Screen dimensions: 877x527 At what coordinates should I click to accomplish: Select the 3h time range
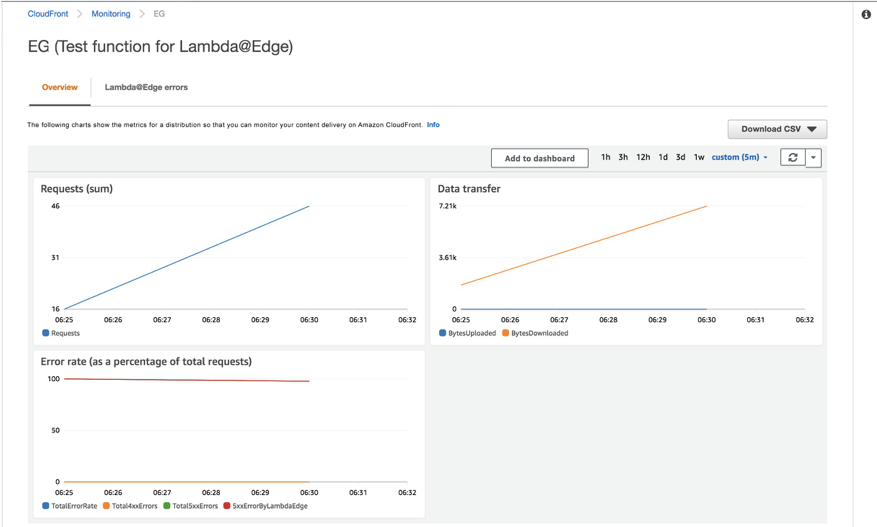pyautogui.click(x=623, y=157)
